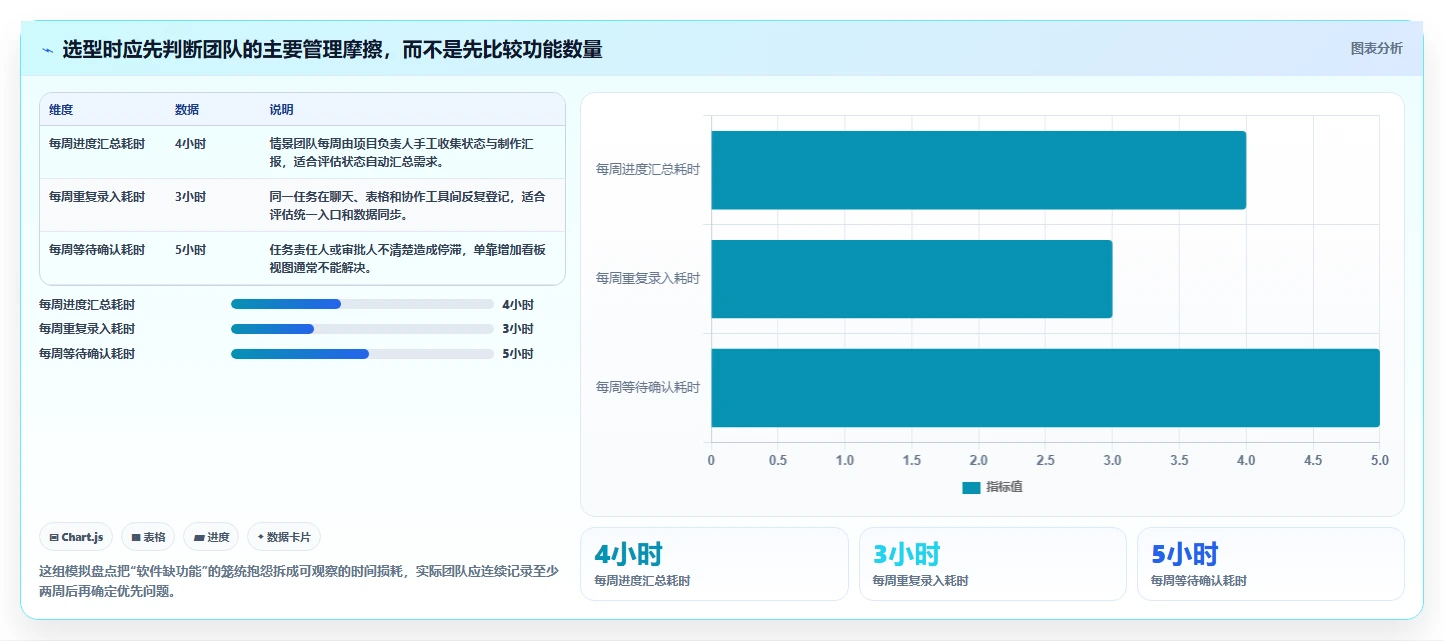Click the 每周等待确认耗时 progress row label
Image resolution: width=1444 pixels, height=641 pixels.
coord(87,354)
